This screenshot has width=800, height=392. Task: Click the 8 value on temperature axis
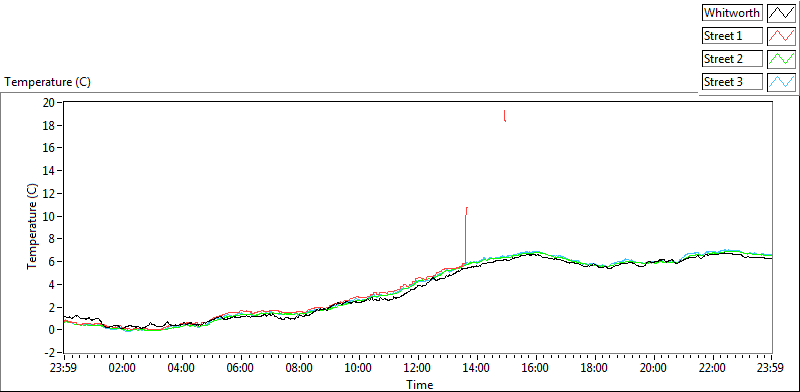pos(53,239)
